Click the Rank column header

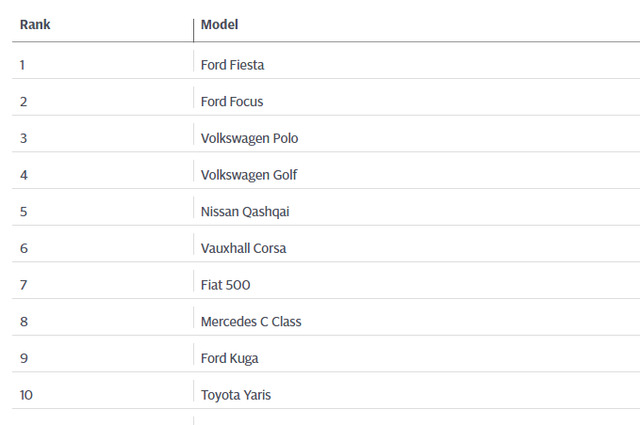35,25
